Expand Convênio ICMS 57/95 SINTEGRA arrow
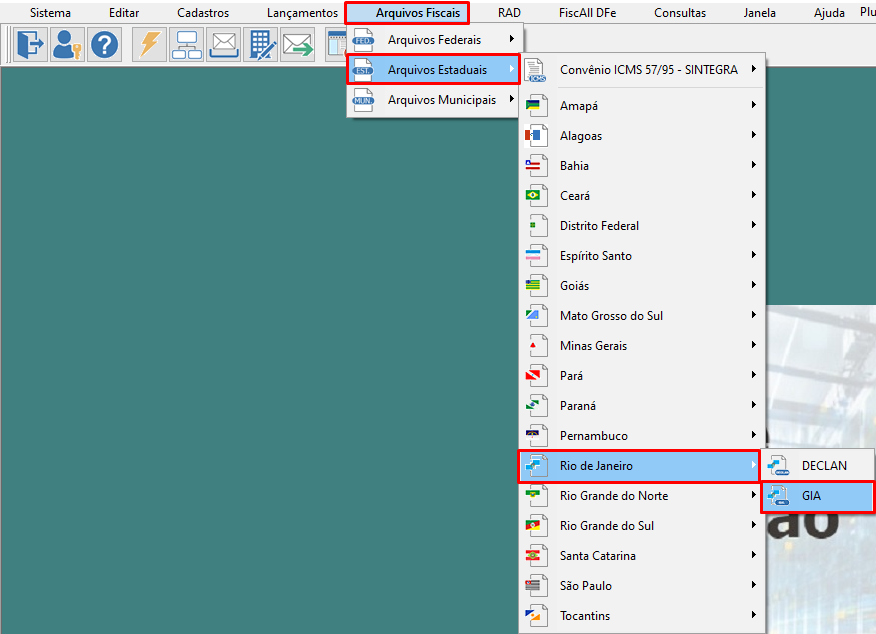 754,69
